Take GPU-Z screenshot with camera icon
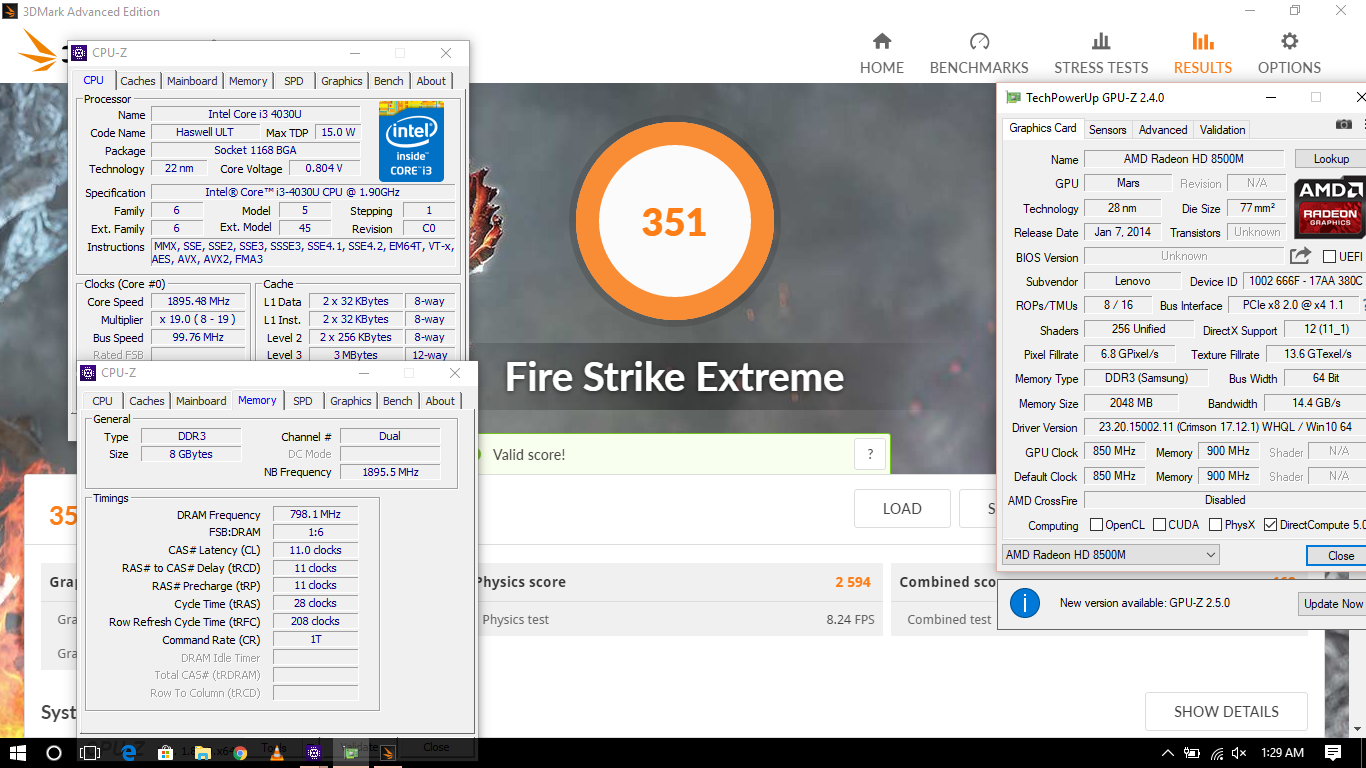1366x768 pixels. coord(1343,124)
